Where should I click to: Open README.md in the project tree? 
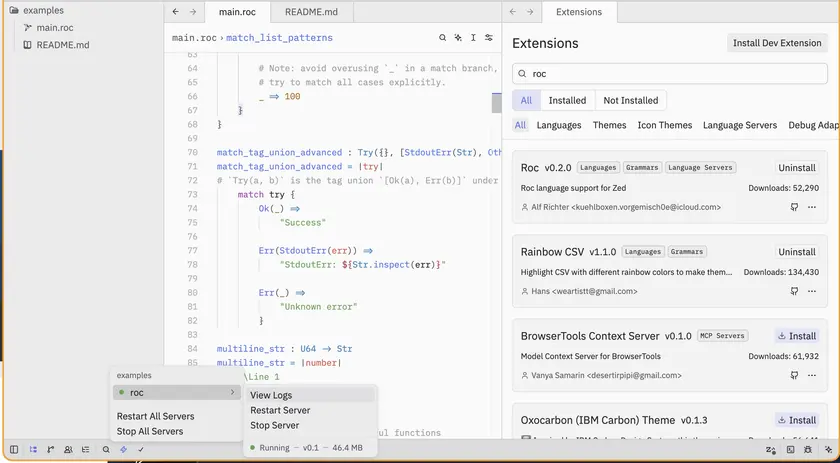(x=63, y=45)
